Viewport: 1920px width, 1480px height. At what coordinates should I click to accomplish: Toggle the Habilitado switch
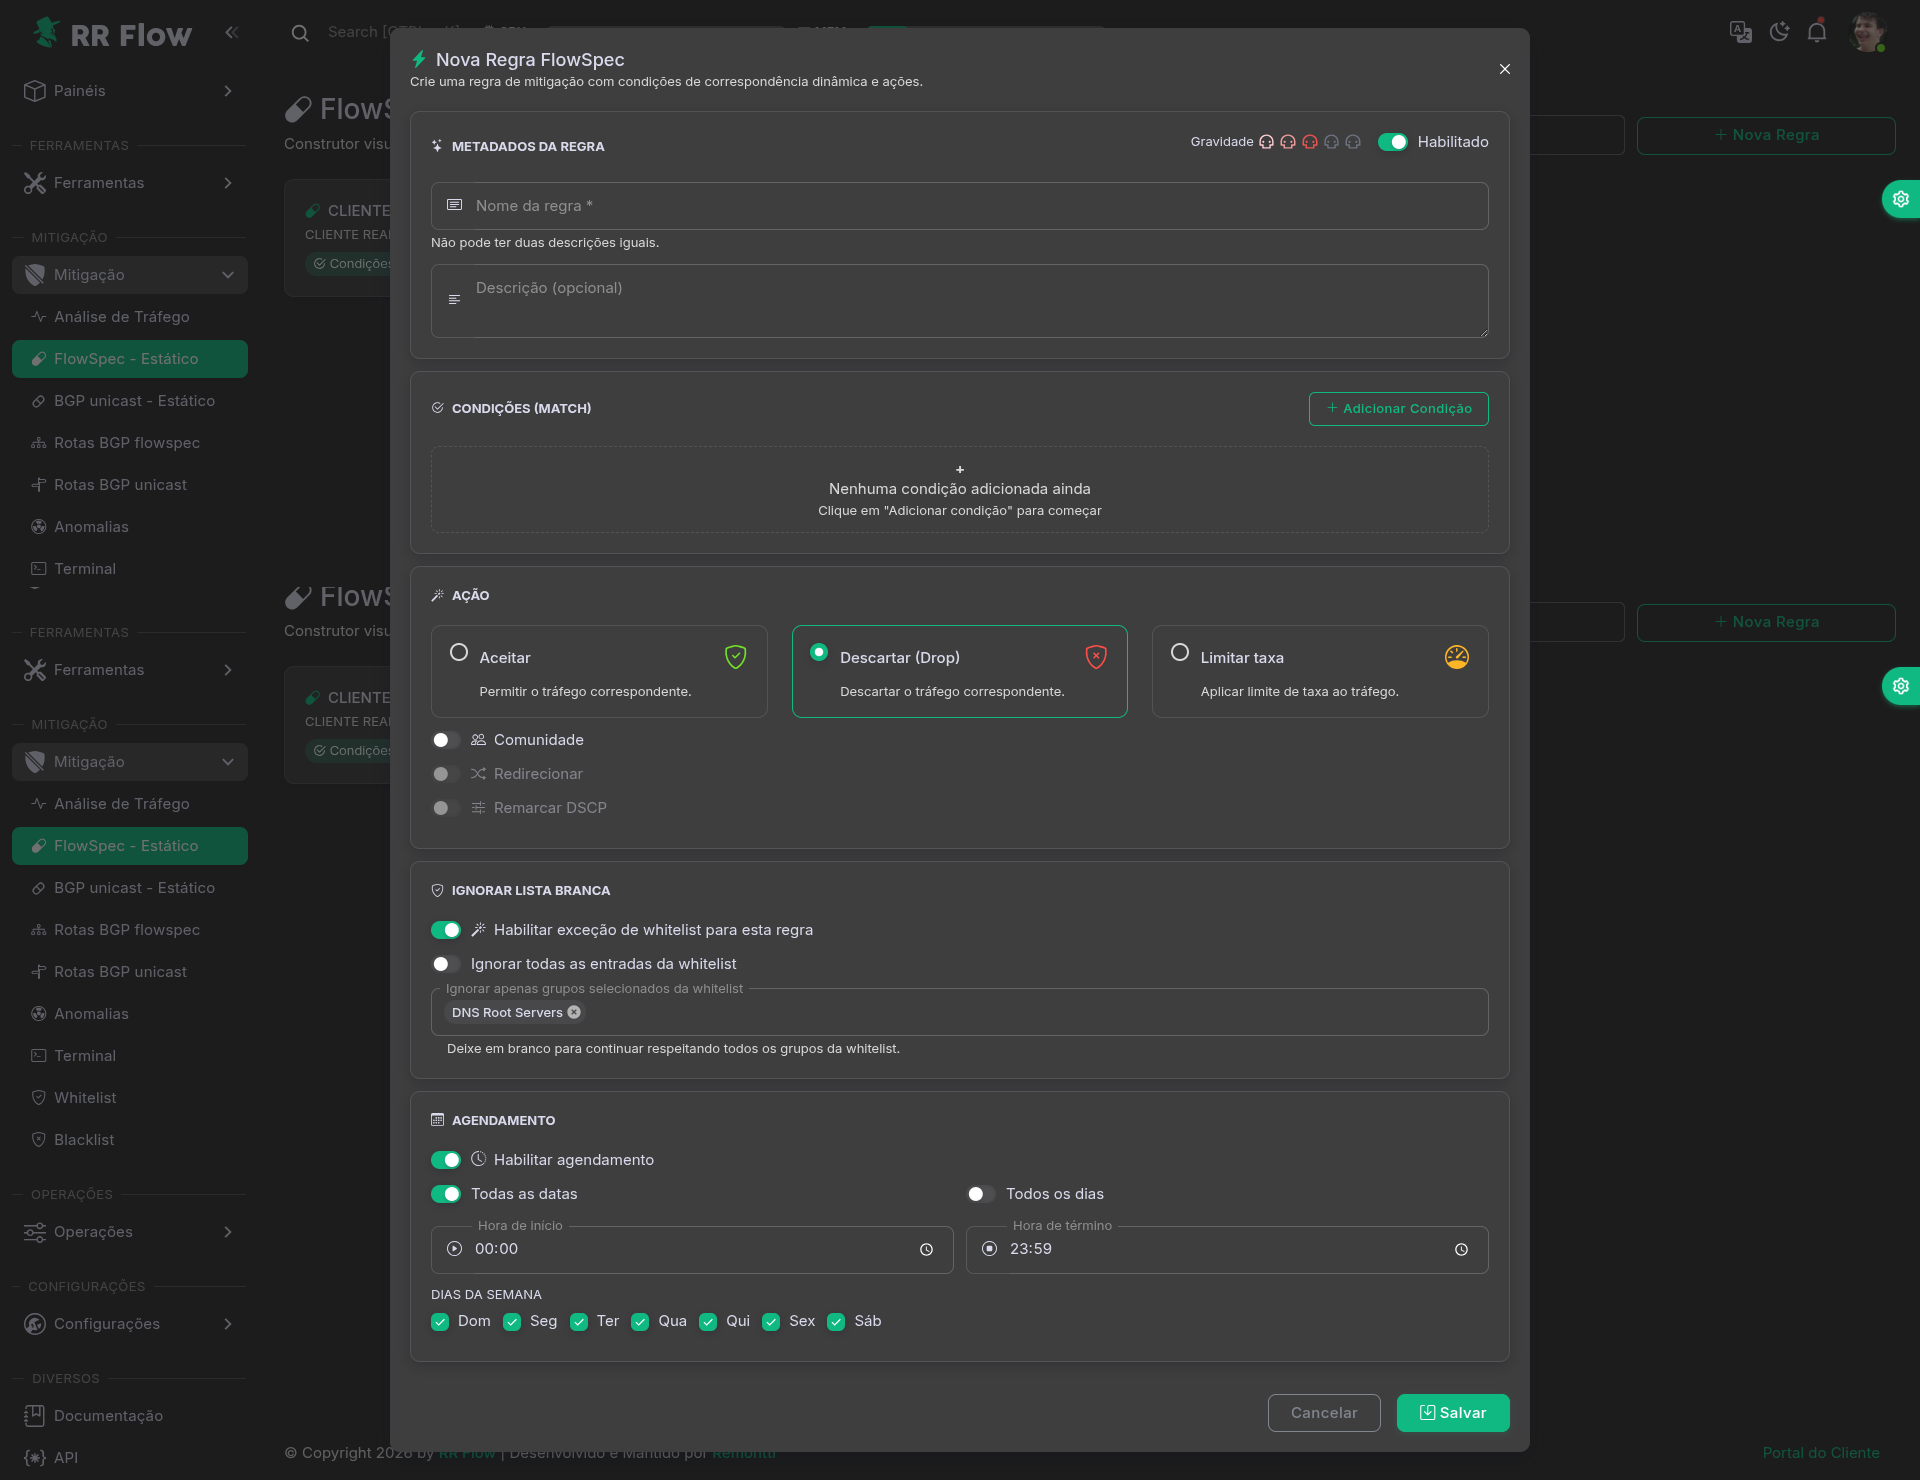tap(1392, 142)
